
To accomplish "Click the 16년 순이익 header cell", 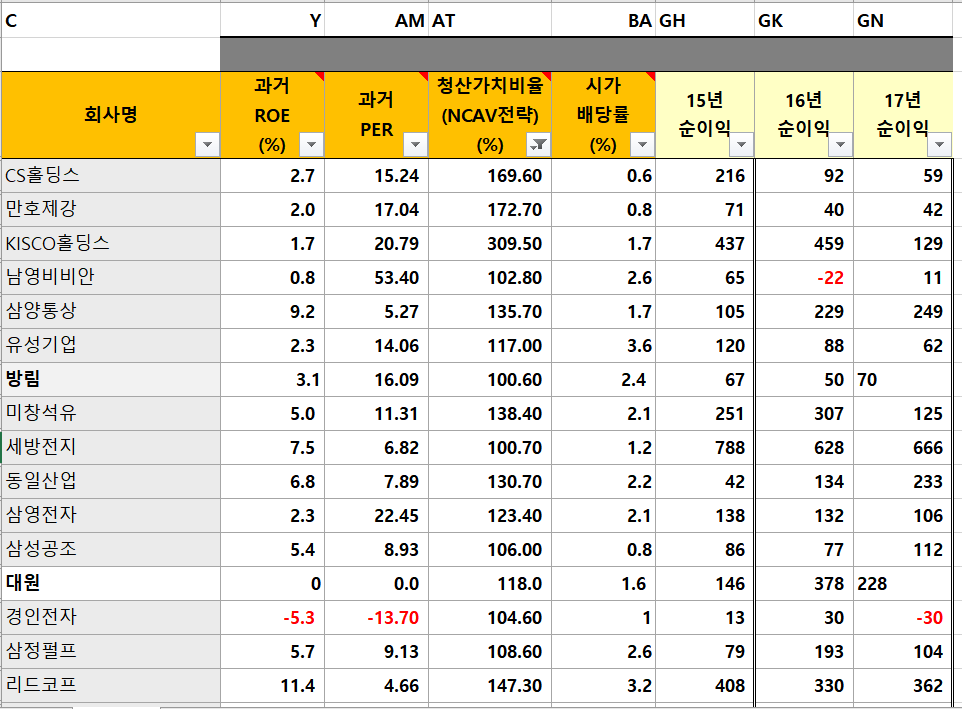I will coord(804,115).
